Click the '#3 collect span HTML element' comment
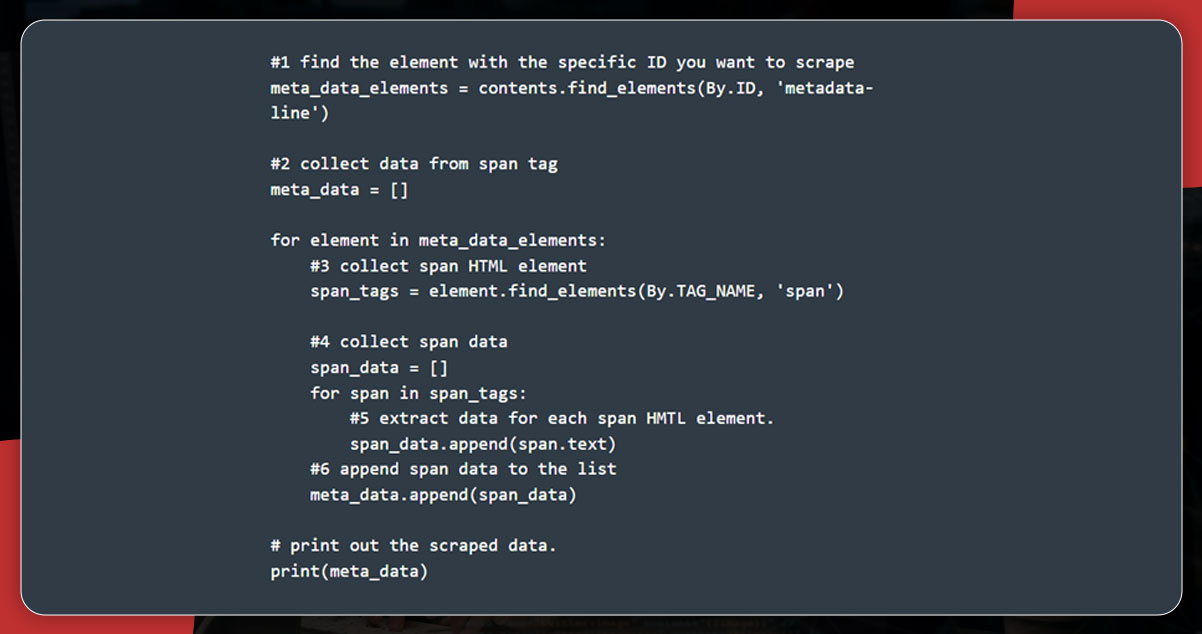Screen dimensions: 1202x634 448,266
